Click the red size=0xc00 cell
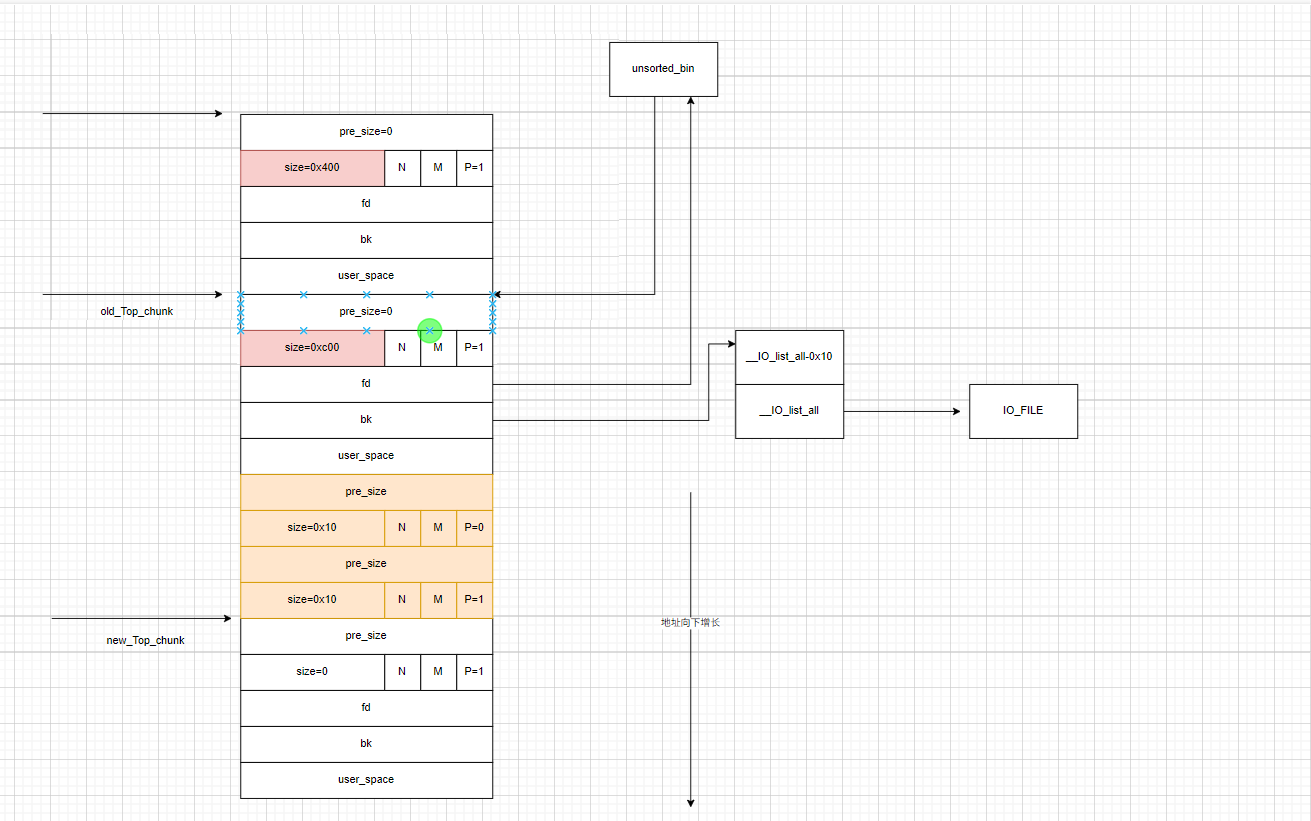This screenshot has width=1311, height=821. (312, 348)
